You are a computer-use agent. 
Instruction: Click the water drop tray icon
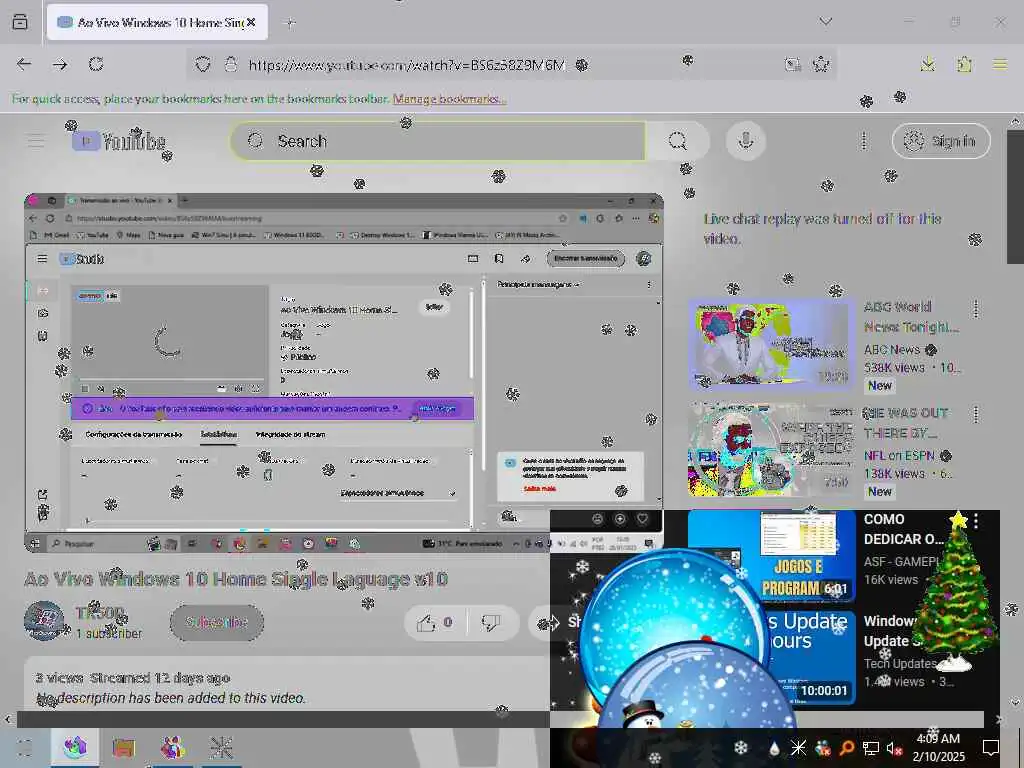pyautogui.click(x=774, y=748)
